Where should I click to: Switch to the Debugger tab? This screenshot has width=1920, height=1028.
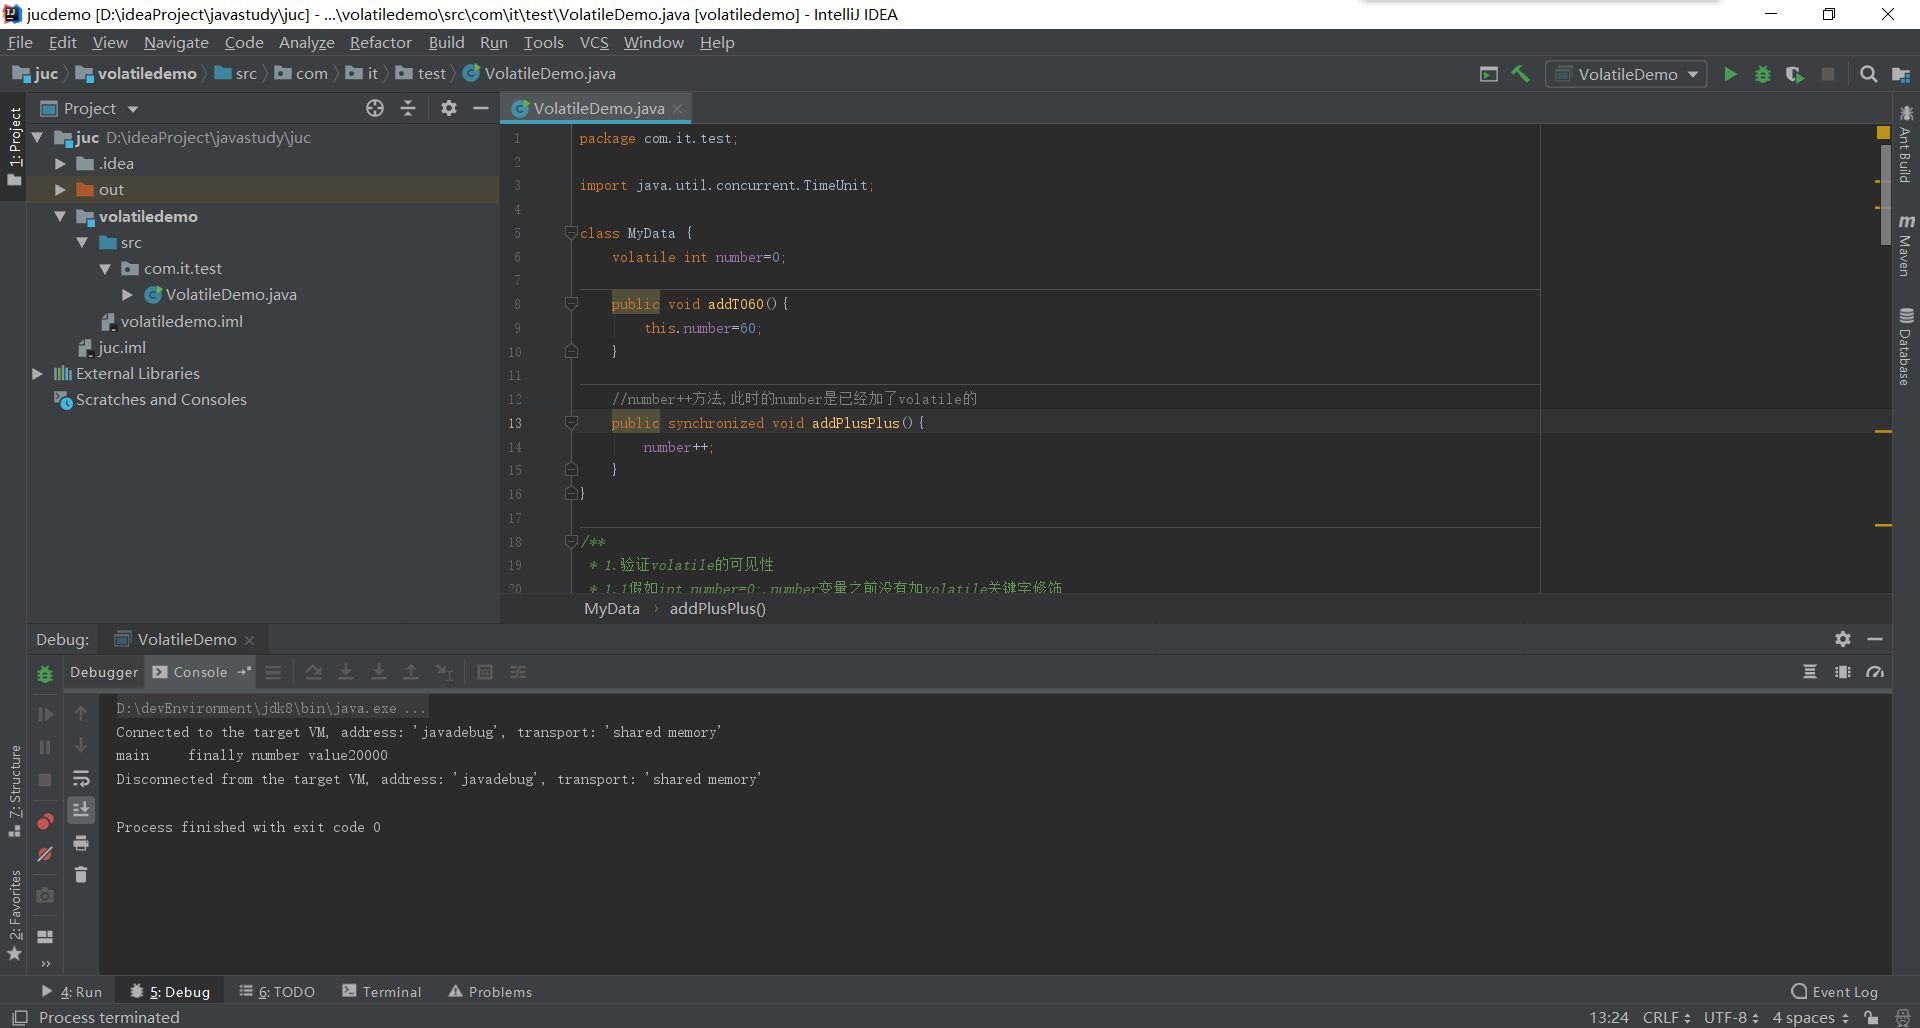pos(104,672)
